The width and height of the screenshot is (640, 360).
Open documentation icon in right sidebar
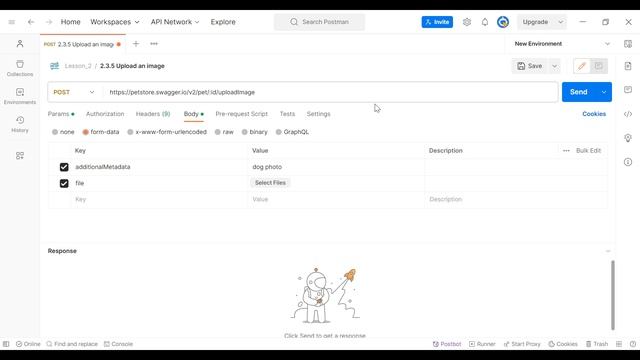tap(628, 66)
